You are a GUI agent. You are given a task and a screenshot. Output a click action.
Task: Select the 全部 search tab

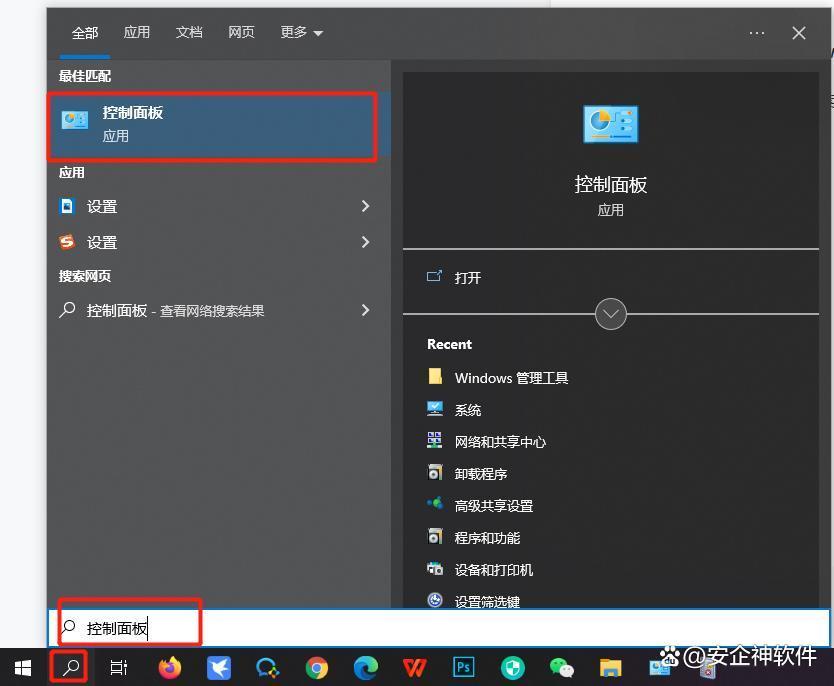coord(85,33)
